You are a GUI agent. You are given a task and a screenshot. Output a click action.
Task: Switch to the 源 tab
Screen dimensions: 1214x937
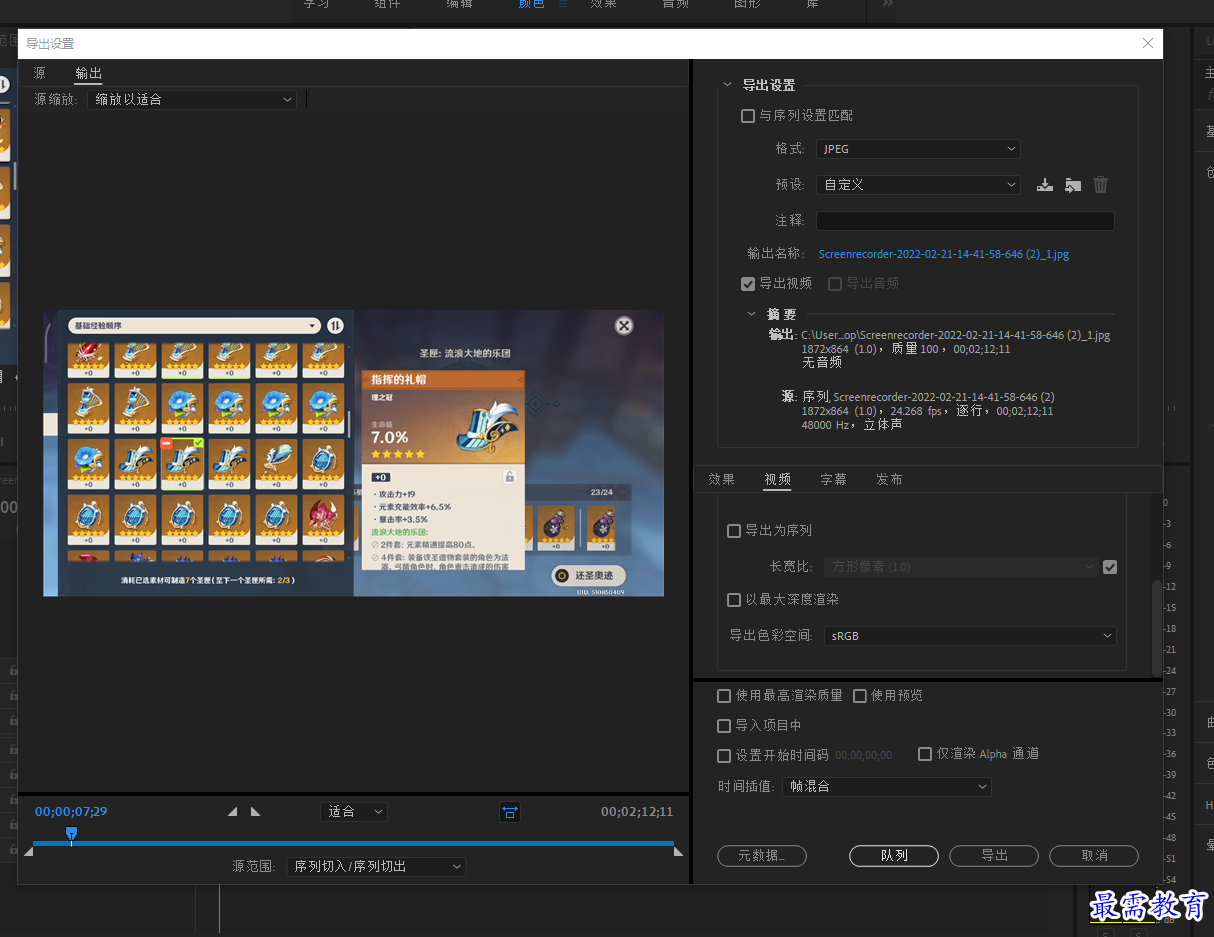tap(39, 74)
